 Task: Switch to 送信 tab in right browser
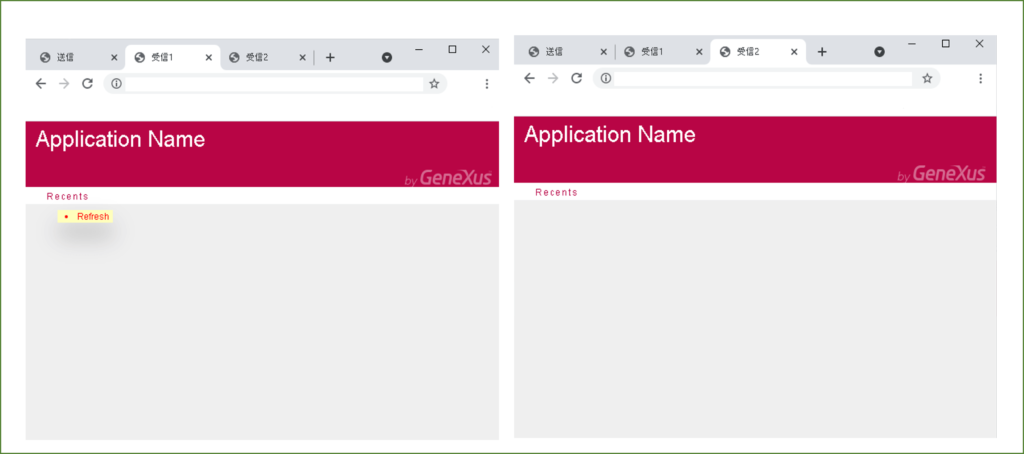tap(564, 52)
